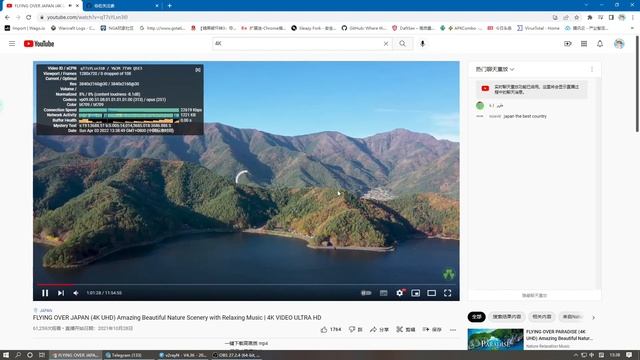Open the account avatar menu
640x360 pixels.
coord(619,44)
